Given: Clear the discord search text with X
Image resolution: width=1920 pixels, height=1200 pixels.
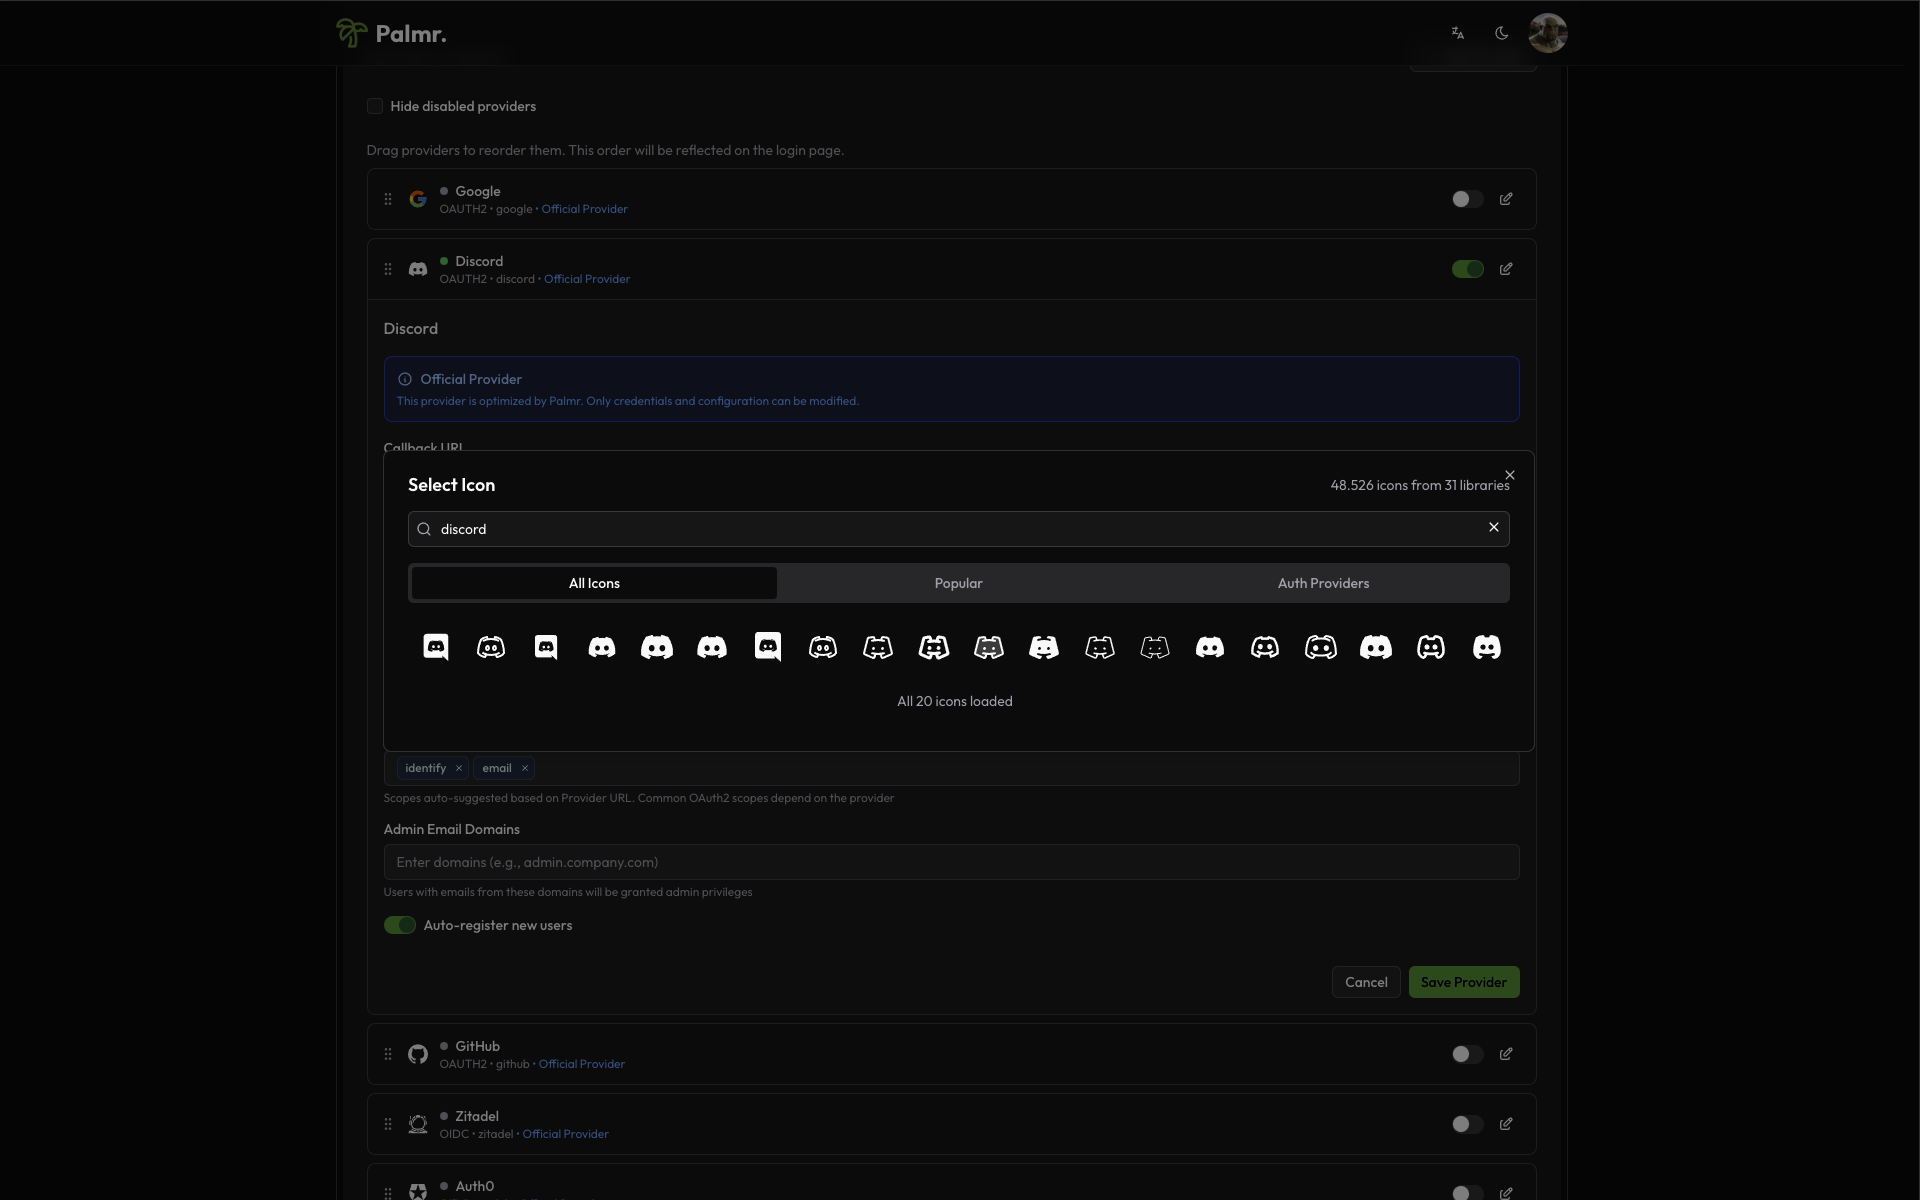Looking at the screenshot, I should pyautogui.click(x=1494, y=527).
